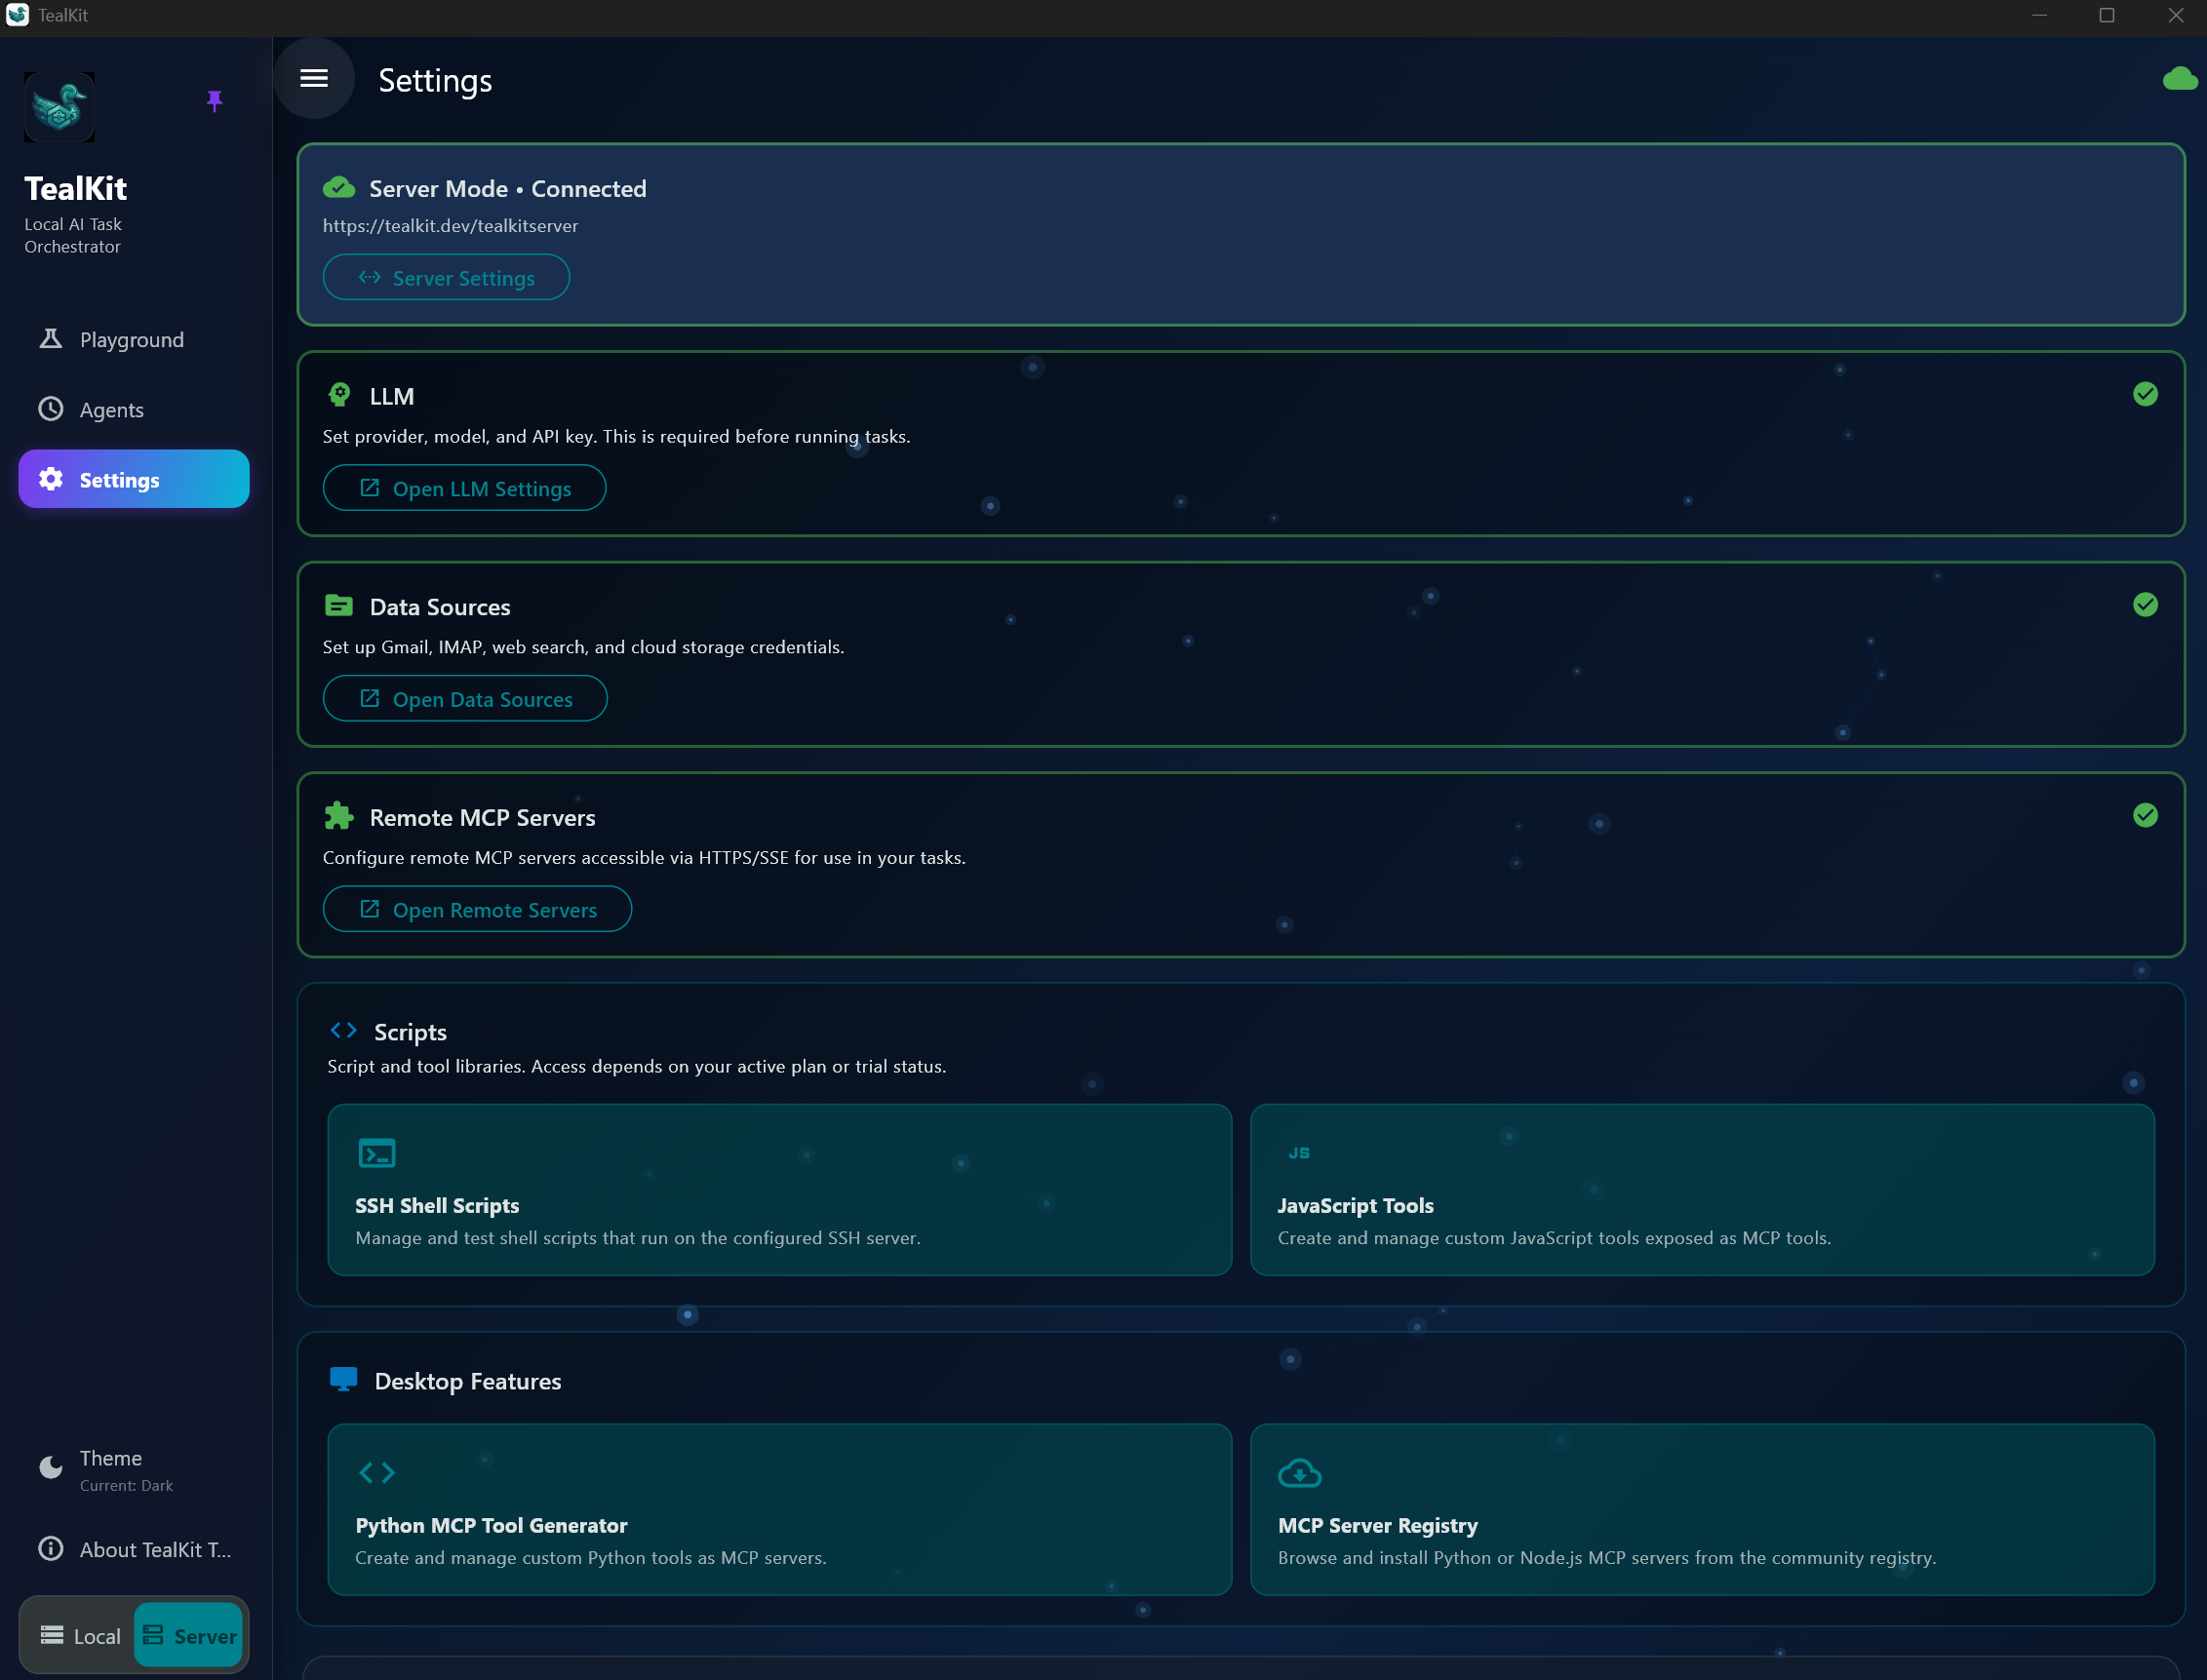Image resolution: width=2207 pixels, height=1680 pixels.
Task: Click the LLM green checkmark status icon
Action: (x=2145, y=394)
